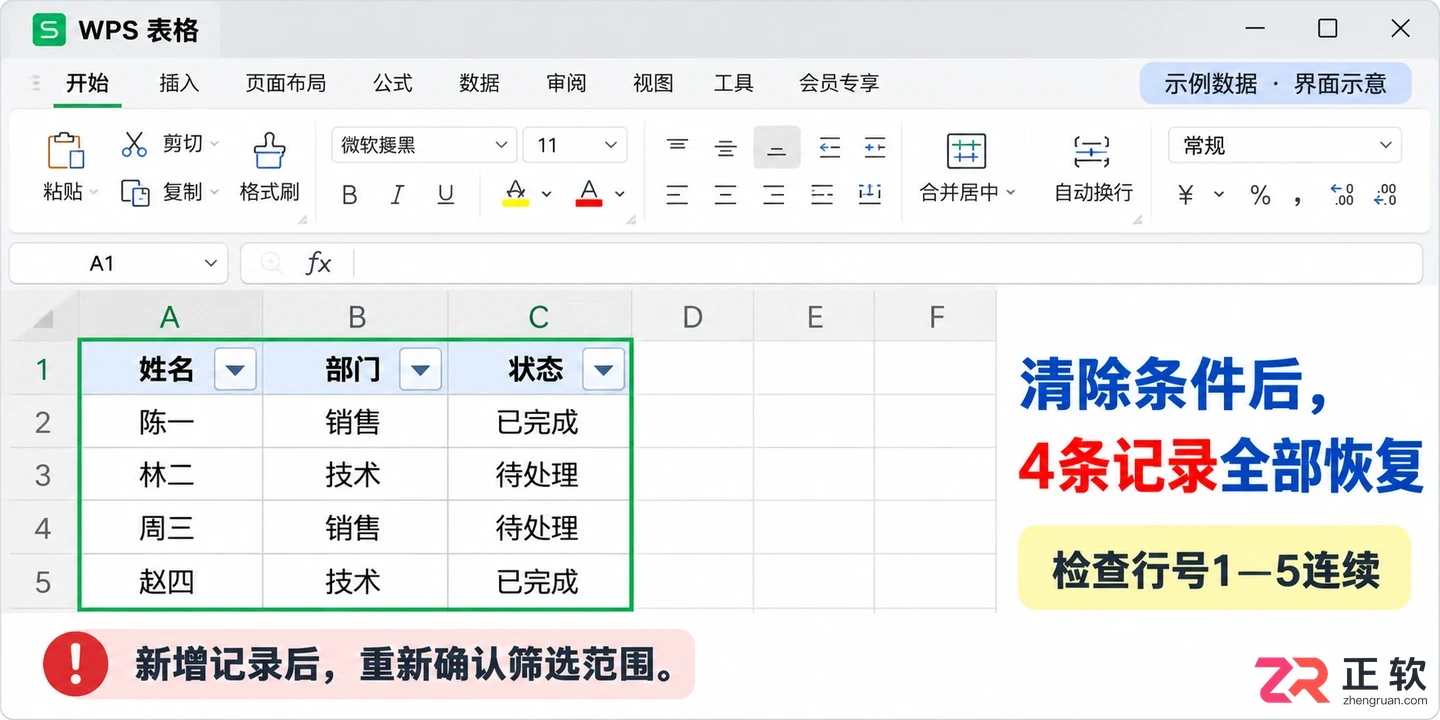1440x720 pixels.
Task: Click the Paste clipboard icon
Action: click(66, 150)
